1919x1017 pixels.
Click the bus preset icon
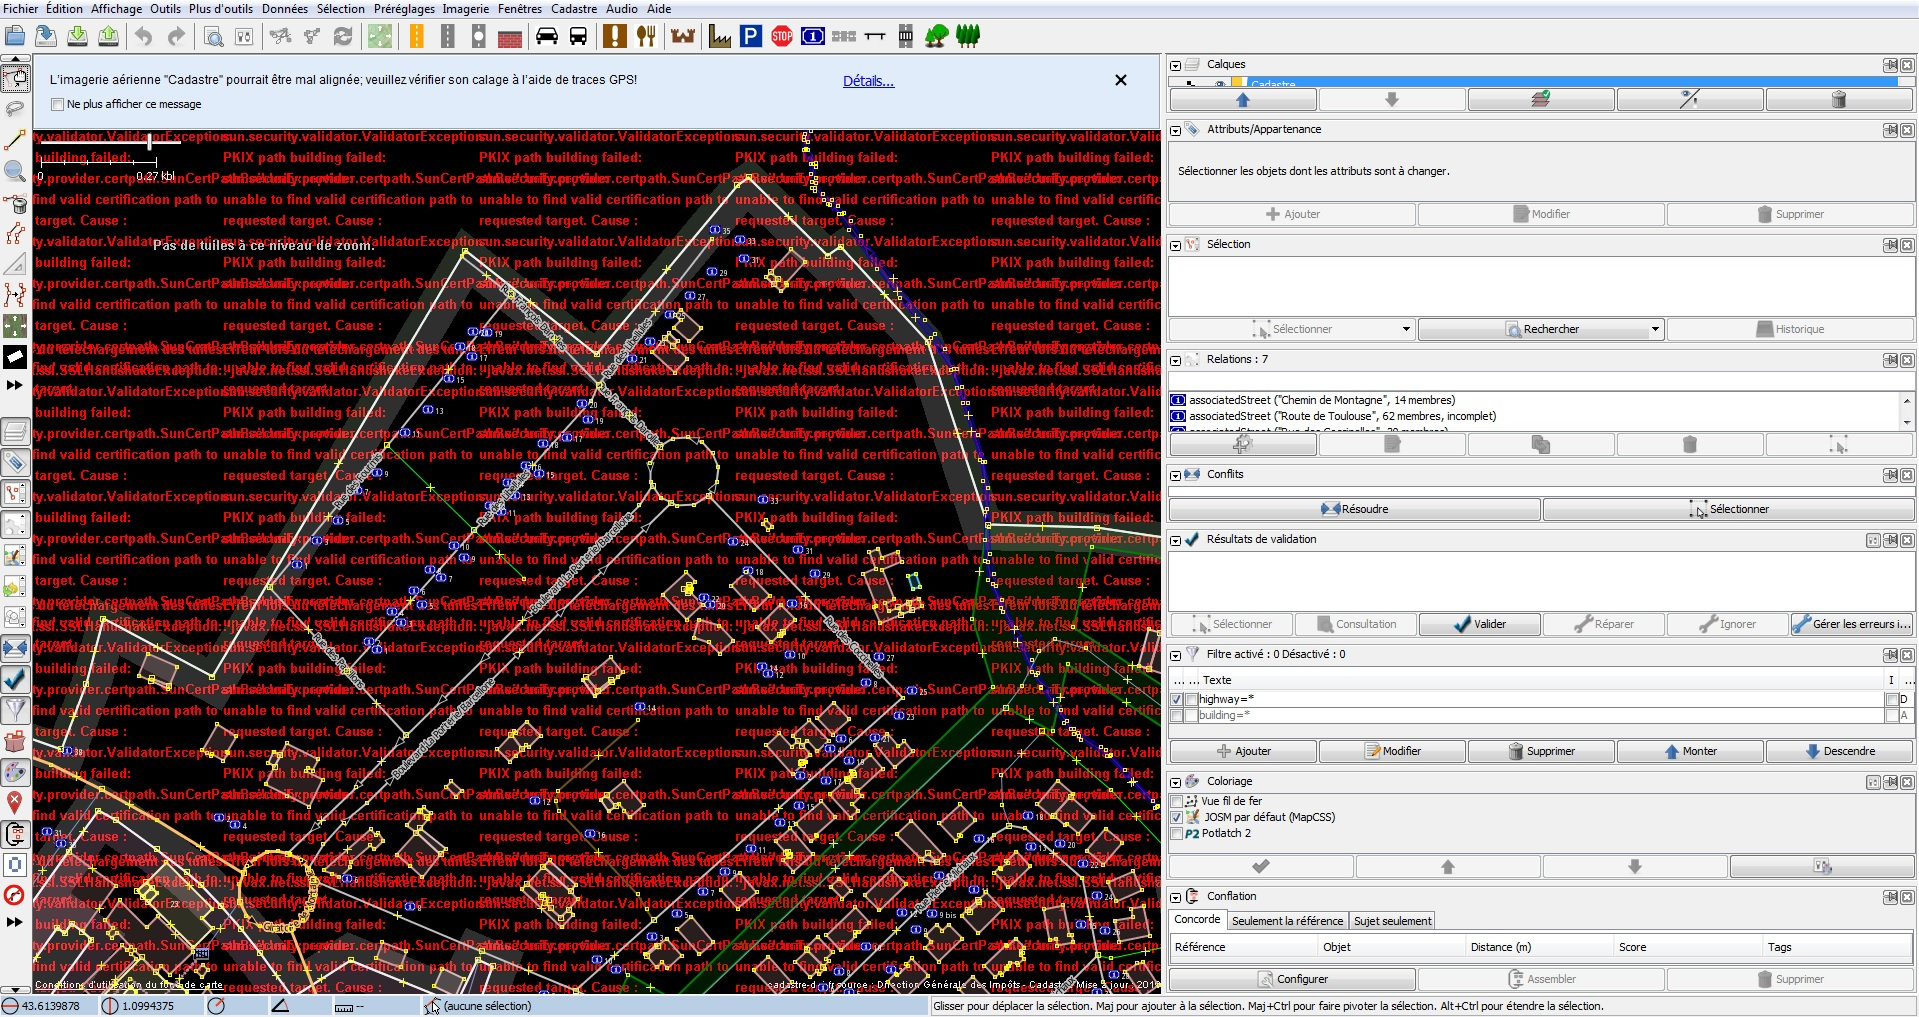[x=578, y=37]
